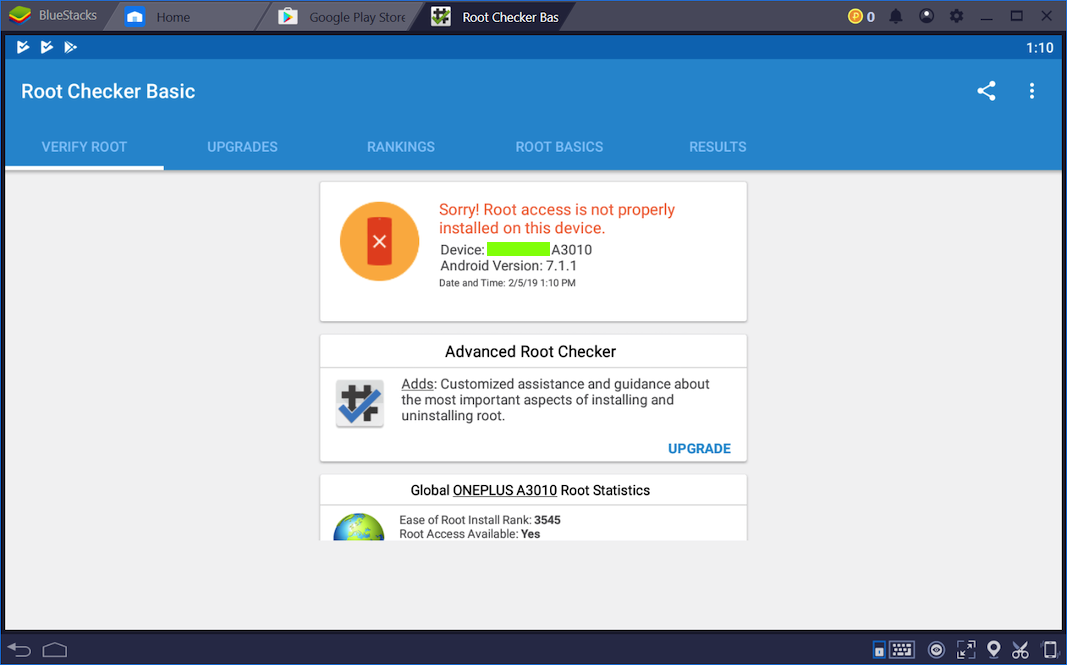The width and height of the screenshot is (1067, 665).
Task: Open the RESULTS tab
Action: pyautogui.click(x=718, y=147)
